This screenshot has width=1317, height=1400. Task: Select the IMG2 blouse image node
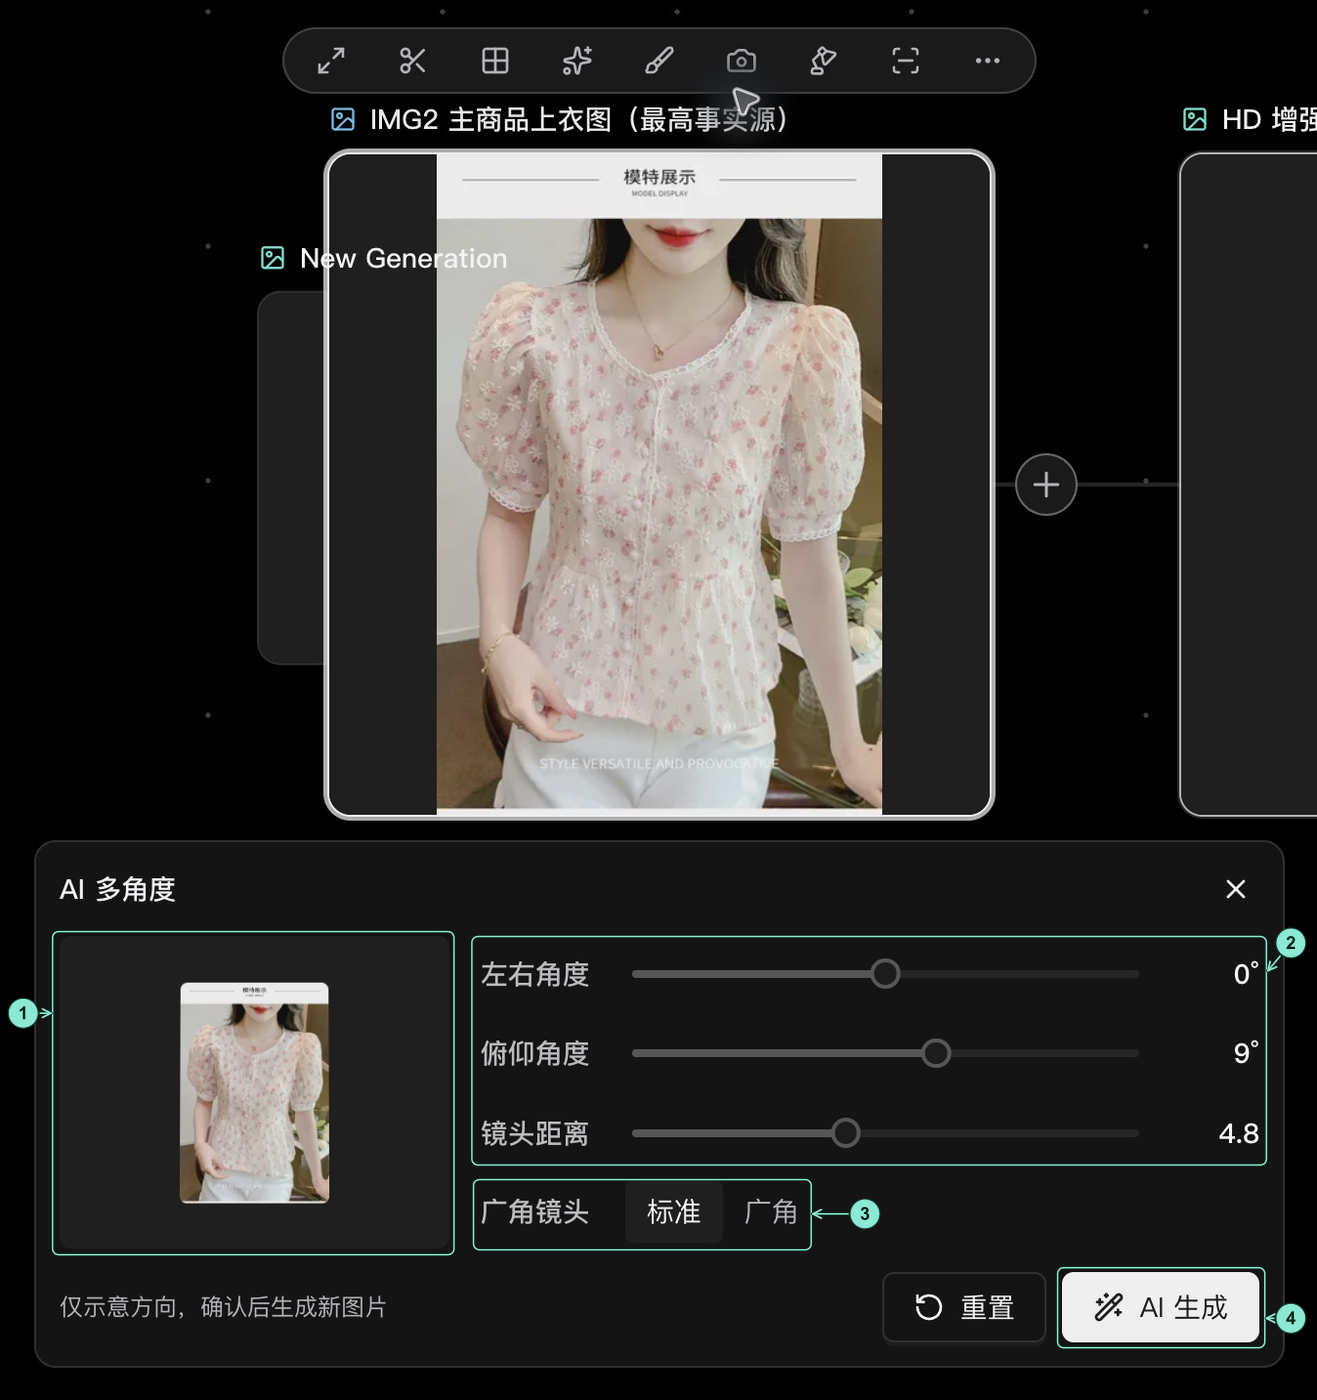click(659, 484)
